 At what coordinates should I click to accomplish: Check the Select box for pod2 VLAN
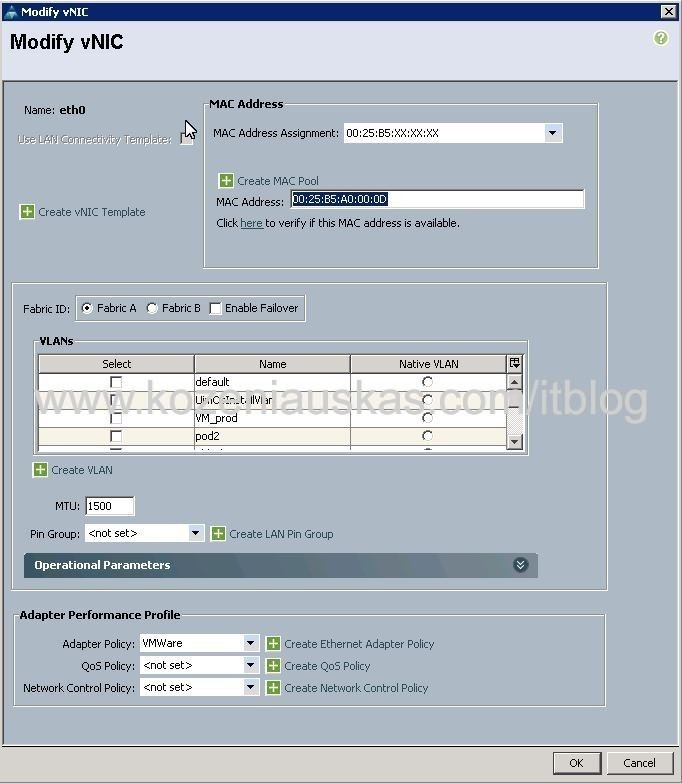[116, 436]
